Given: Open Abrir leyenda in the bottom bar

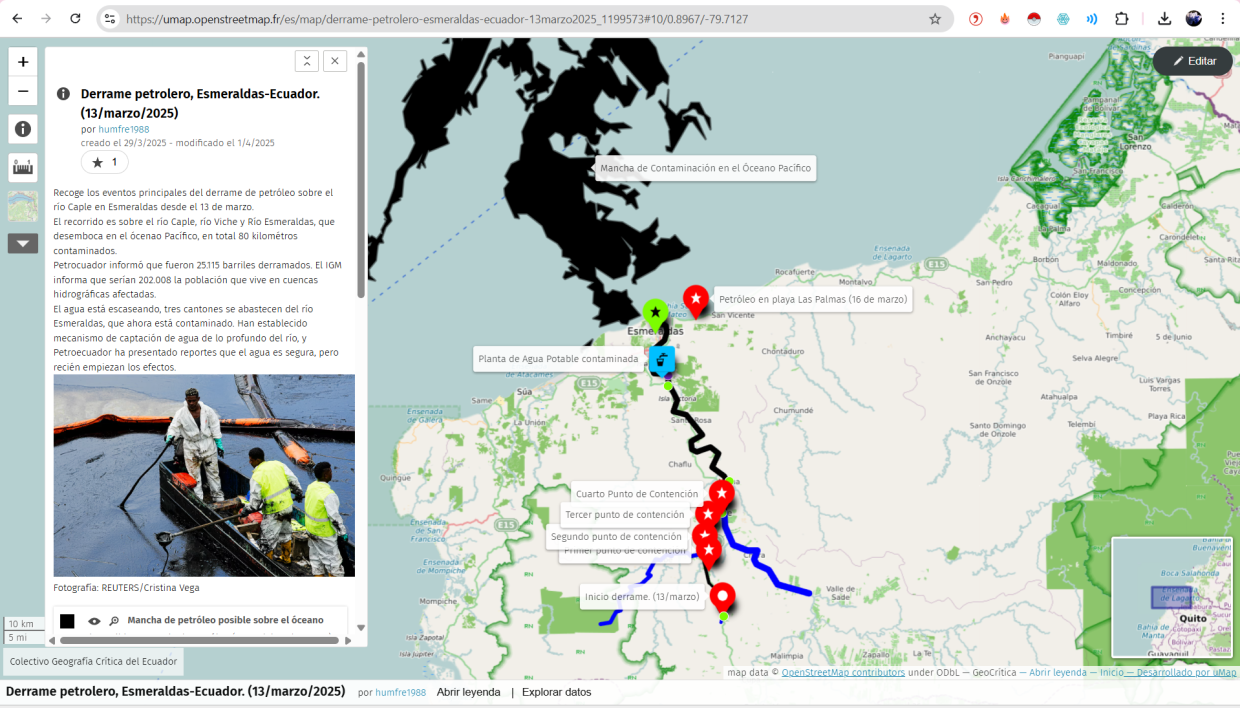Looking at the screenshot, I should (468, 692).
